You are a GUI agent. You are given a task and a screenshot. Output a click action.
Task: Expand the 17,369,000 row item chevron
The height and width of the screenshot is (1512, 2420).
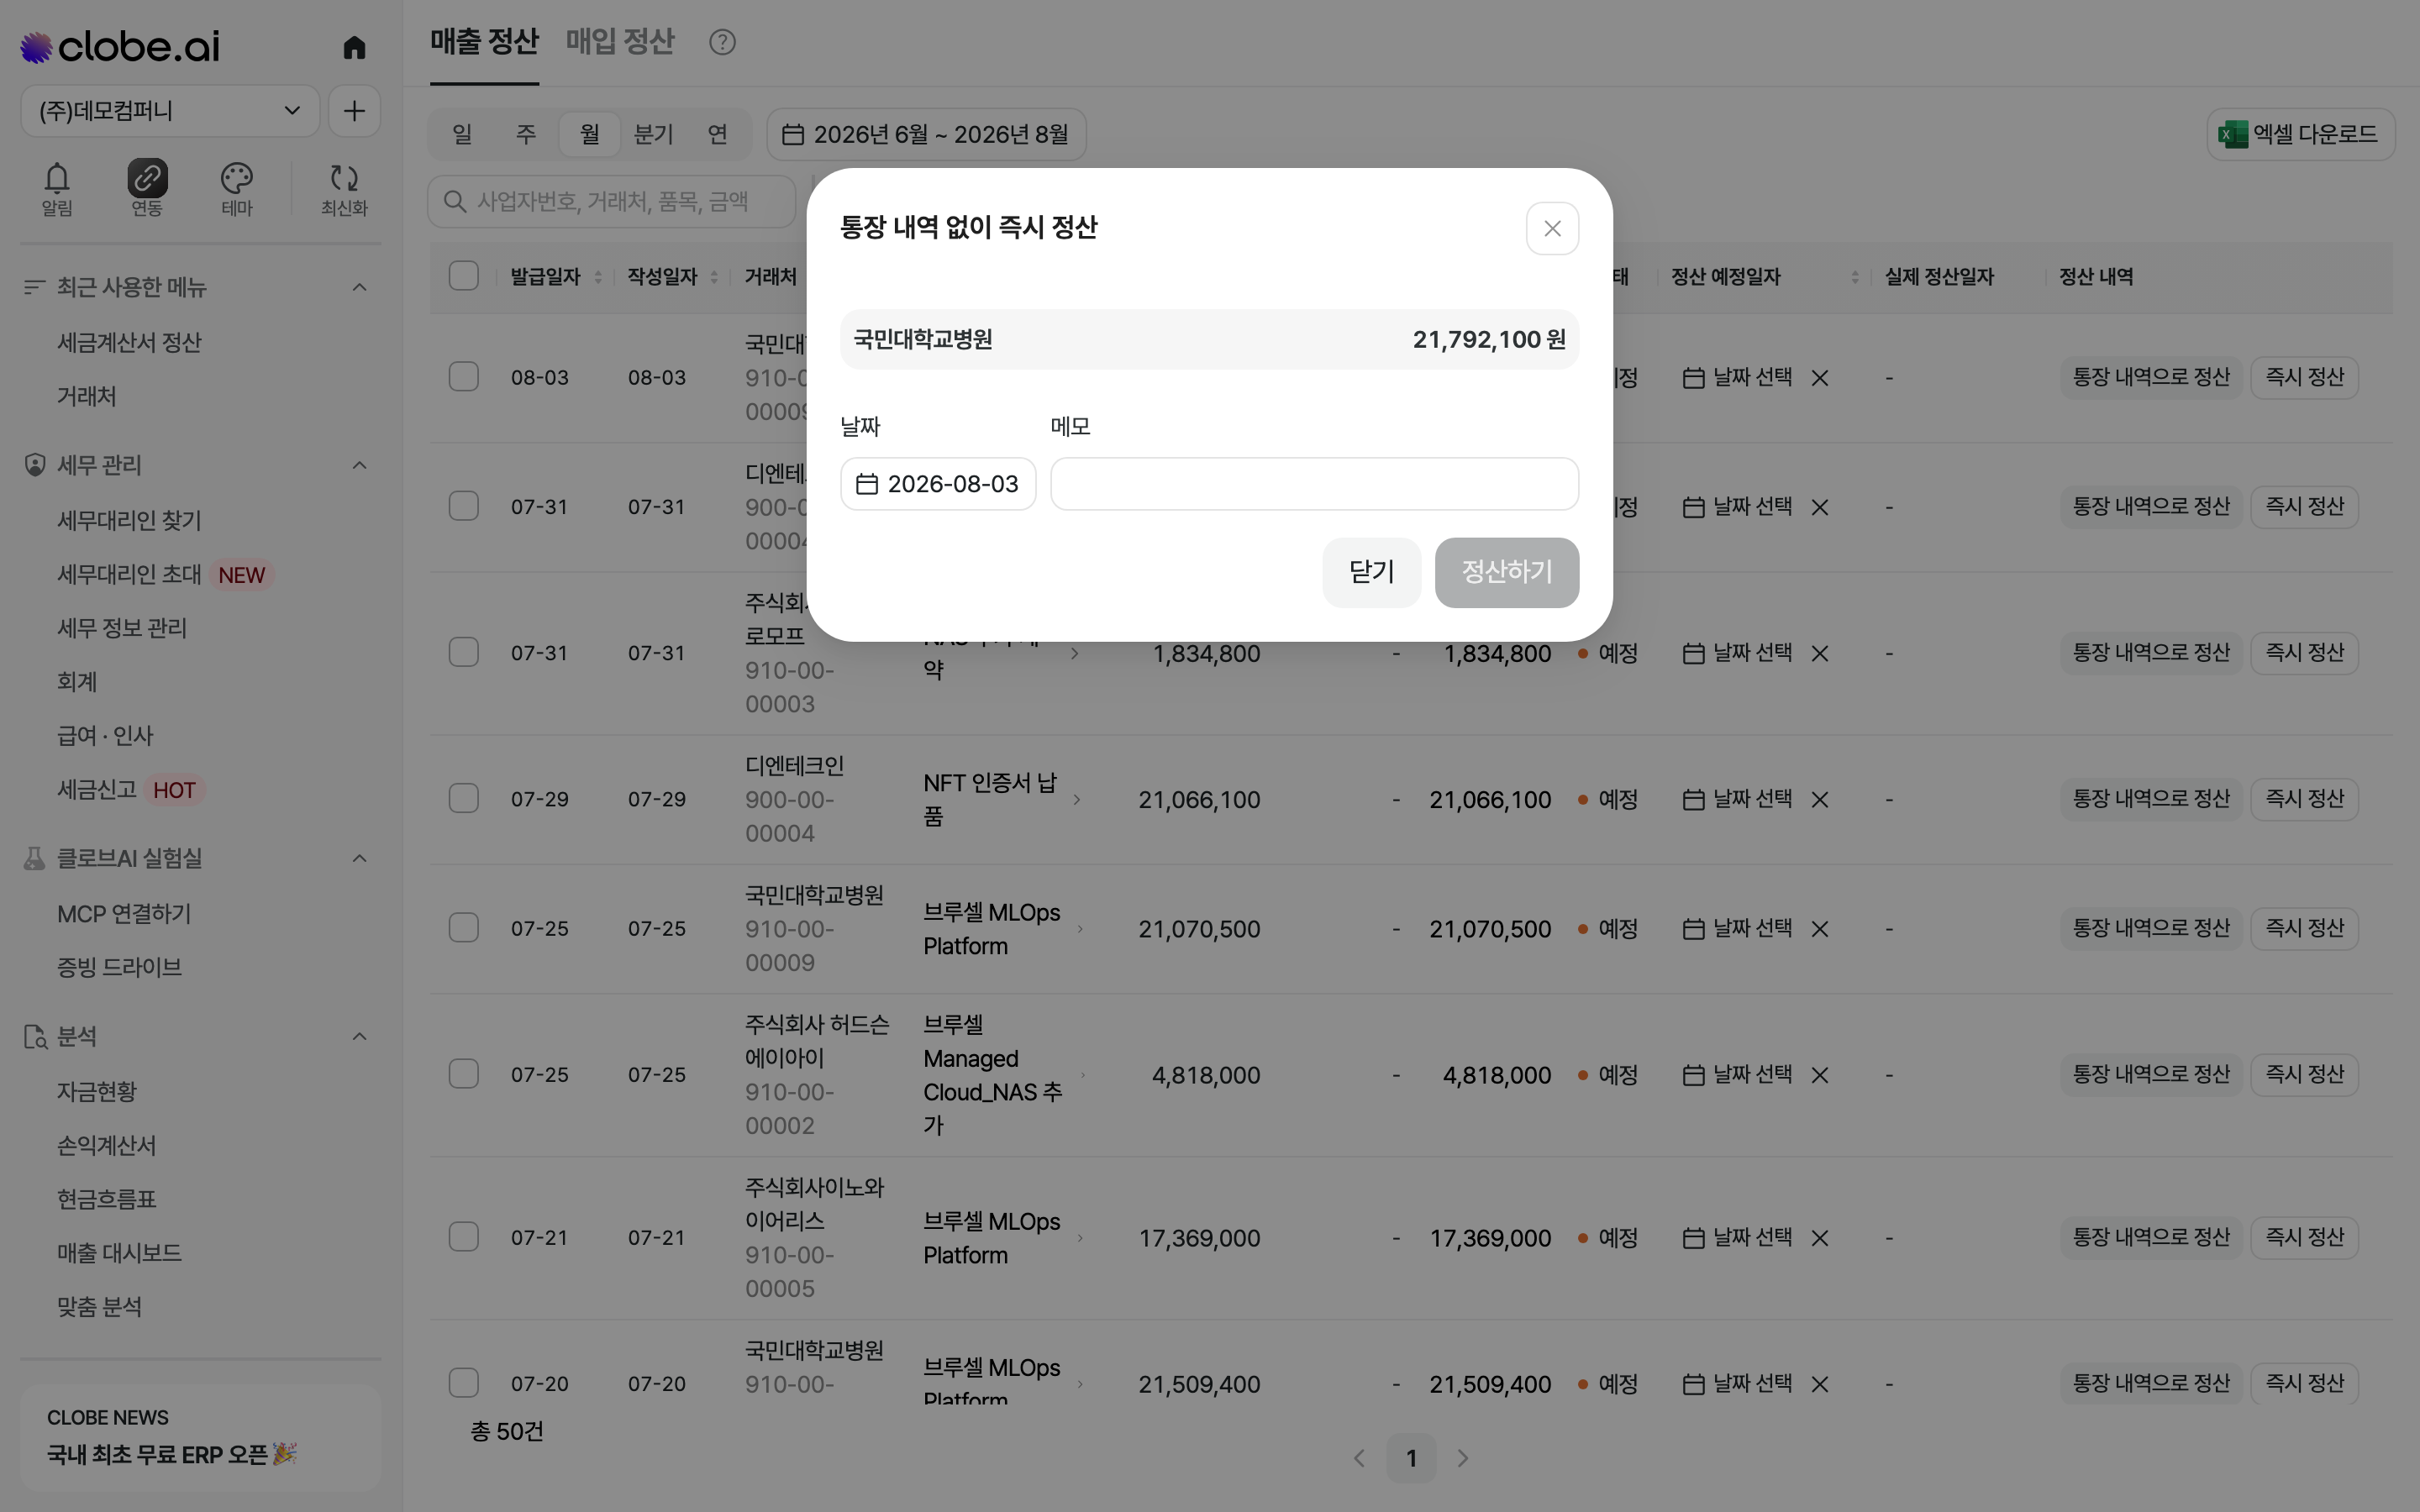[x=1080, y=1238]
